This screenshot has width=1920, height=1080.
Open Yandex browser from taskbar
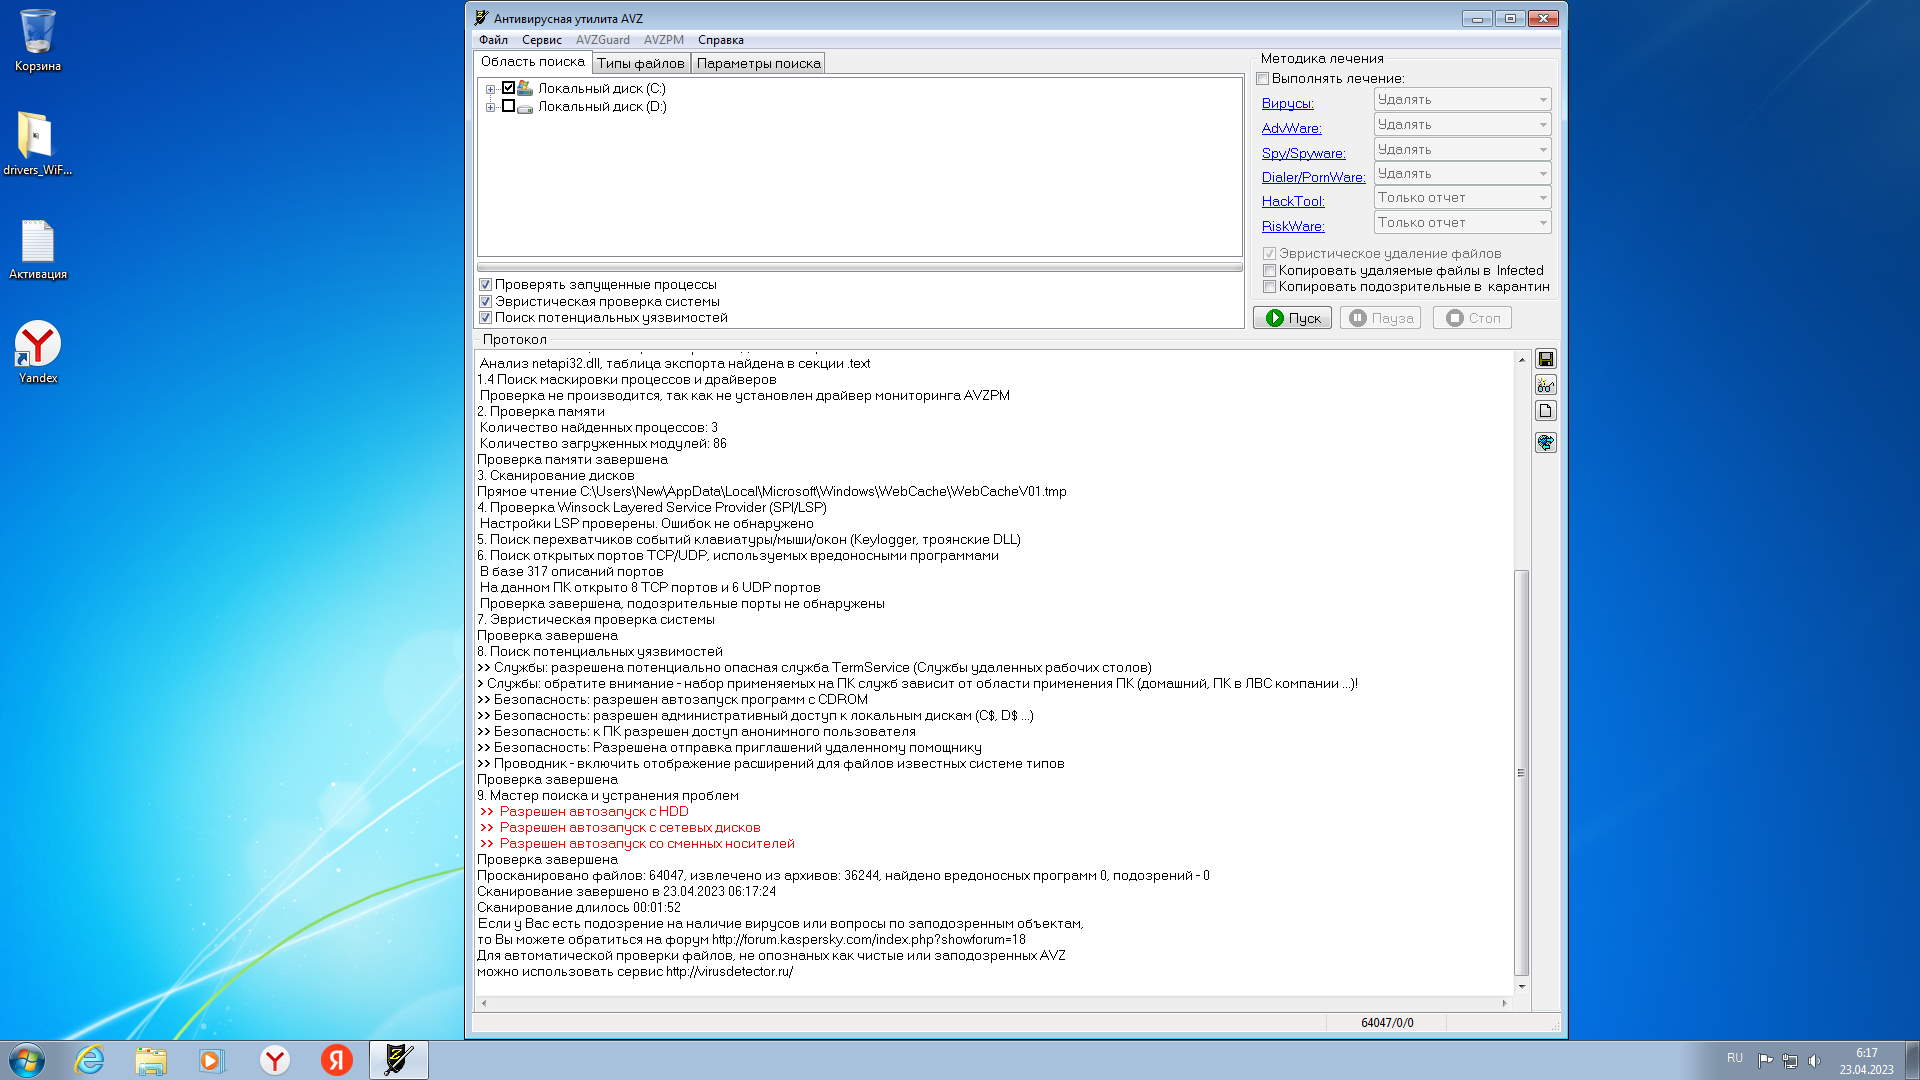[x=275, y=1060]
